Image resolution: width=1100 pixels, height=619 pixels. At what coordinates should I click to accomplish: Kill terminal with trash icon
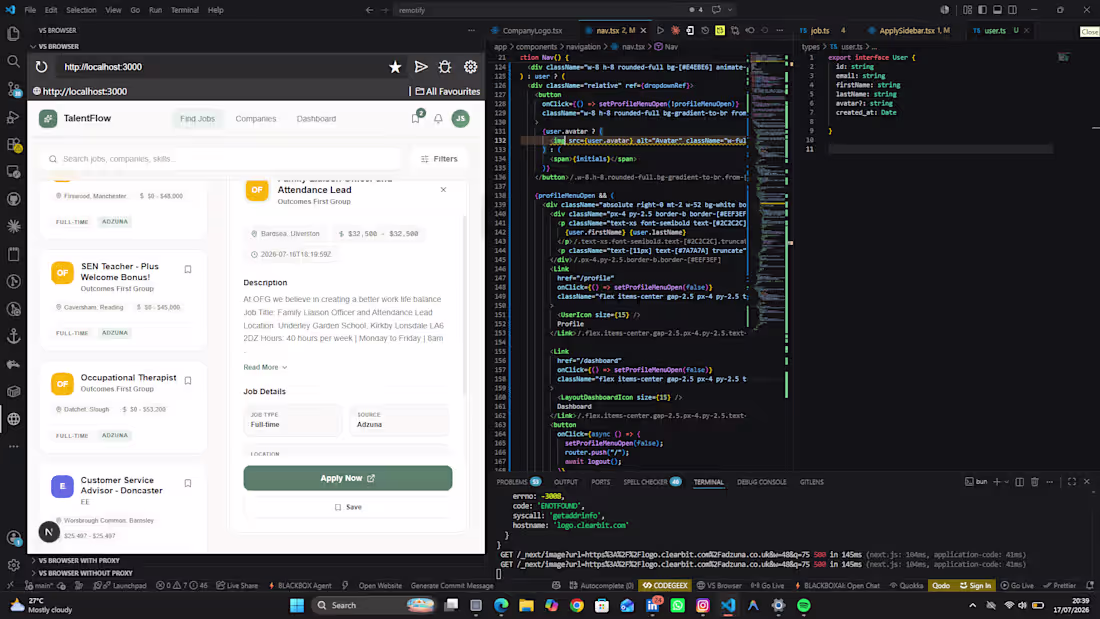(1035, 482)
